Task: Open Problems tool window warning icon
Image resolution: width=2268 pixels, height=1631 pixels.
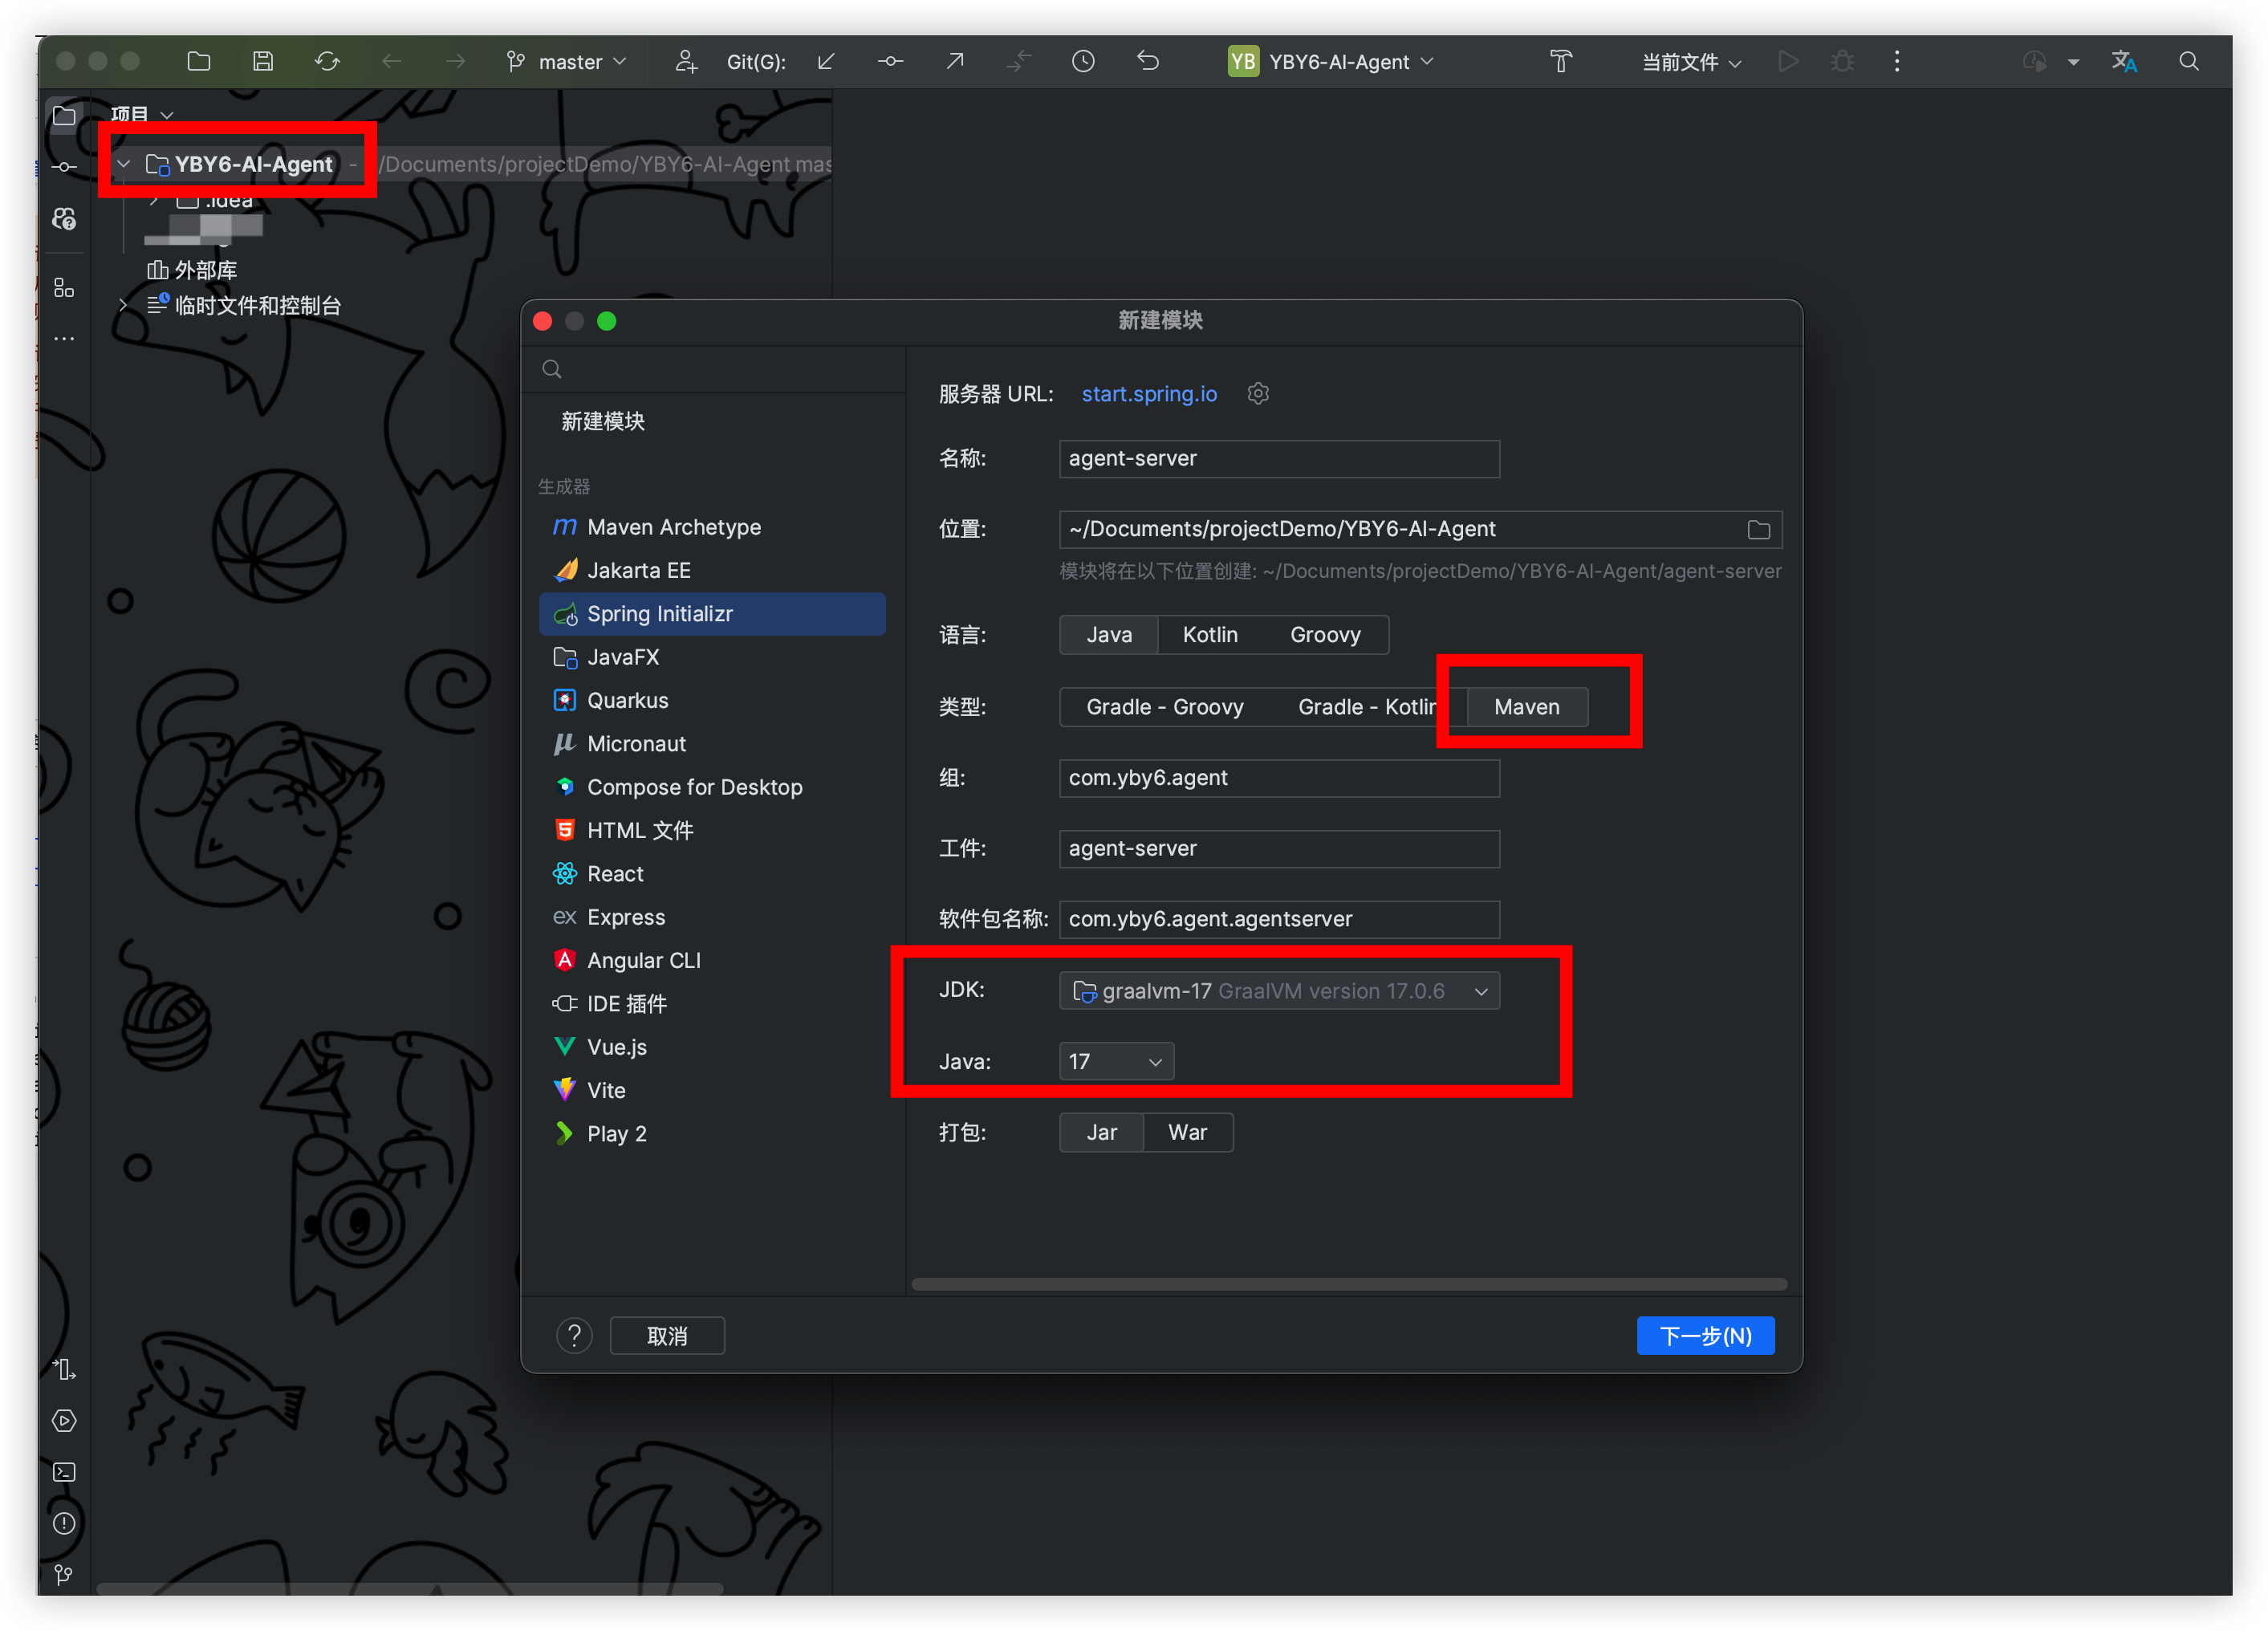Action: click(64, 1523)
